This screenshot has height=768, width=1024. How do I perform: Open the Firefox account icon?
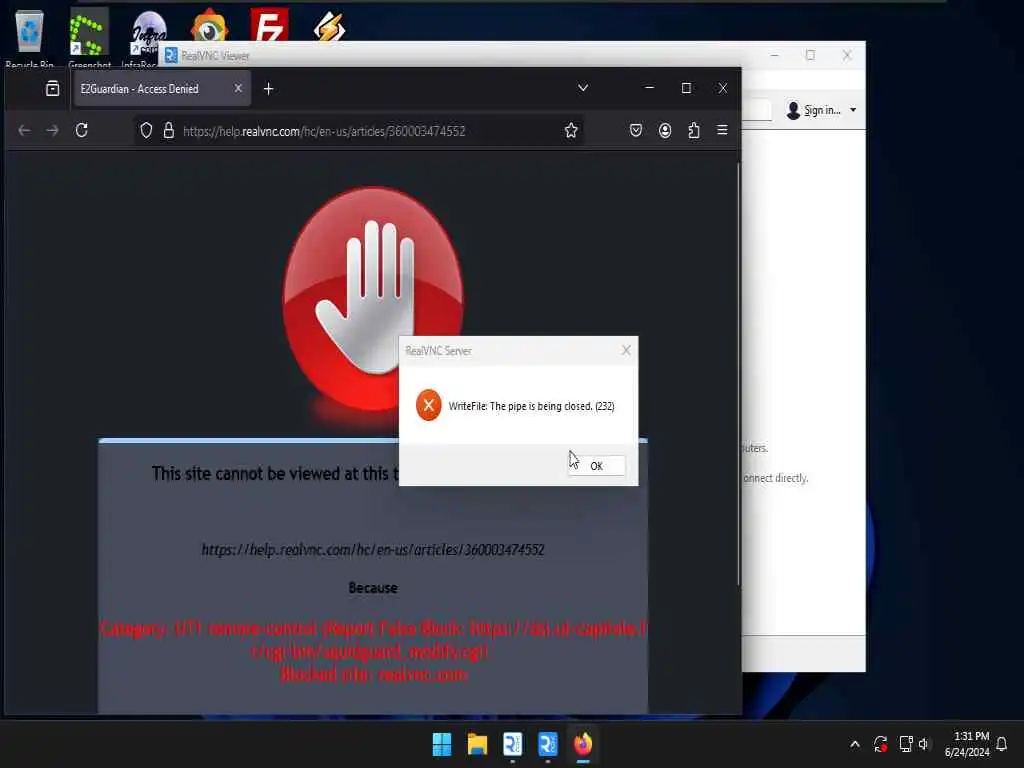click(x=665, y=131)
